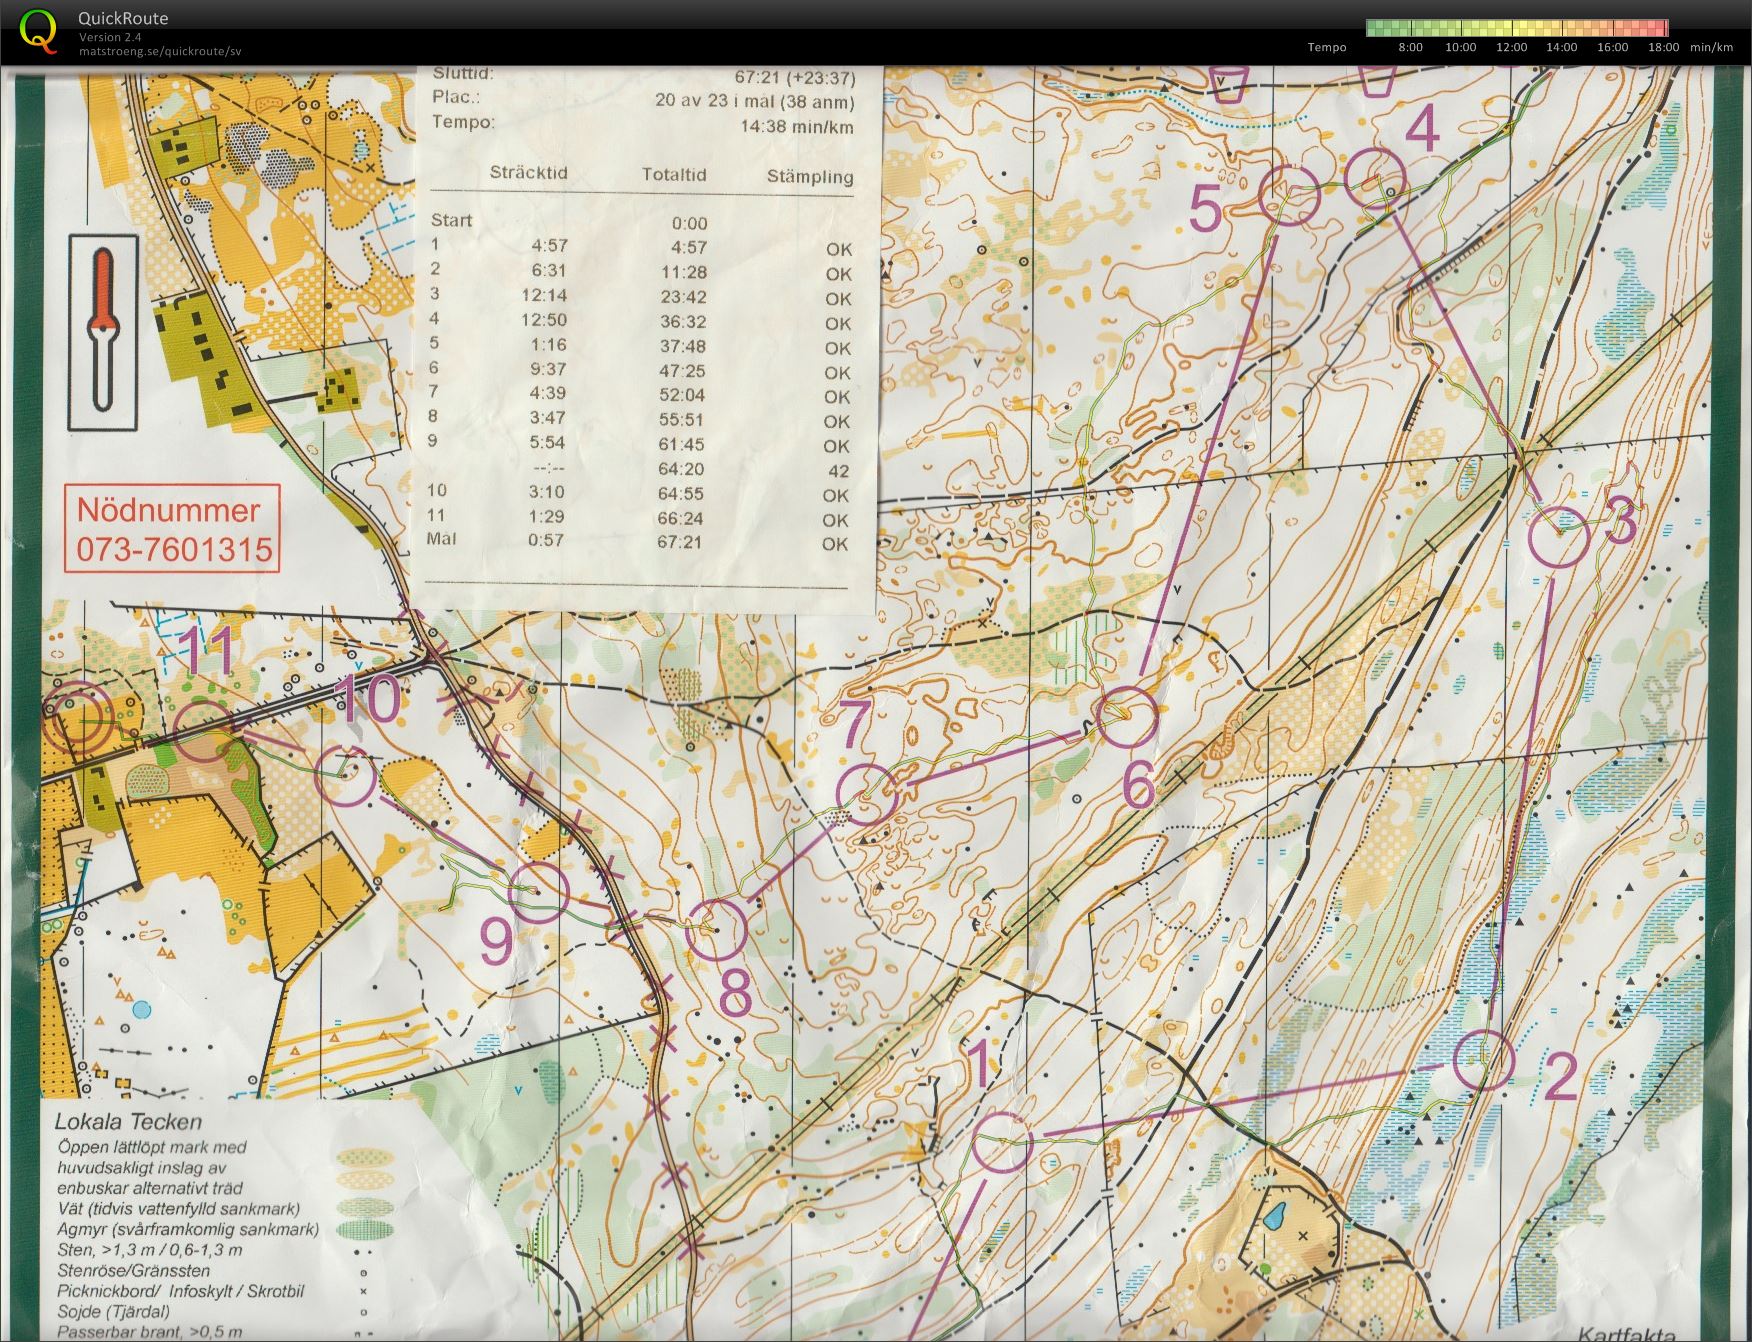The image size is (1752, 1342).
Task: Select control circle 6 on the map
Action: pyautogui.click(x=1127, y=717)
